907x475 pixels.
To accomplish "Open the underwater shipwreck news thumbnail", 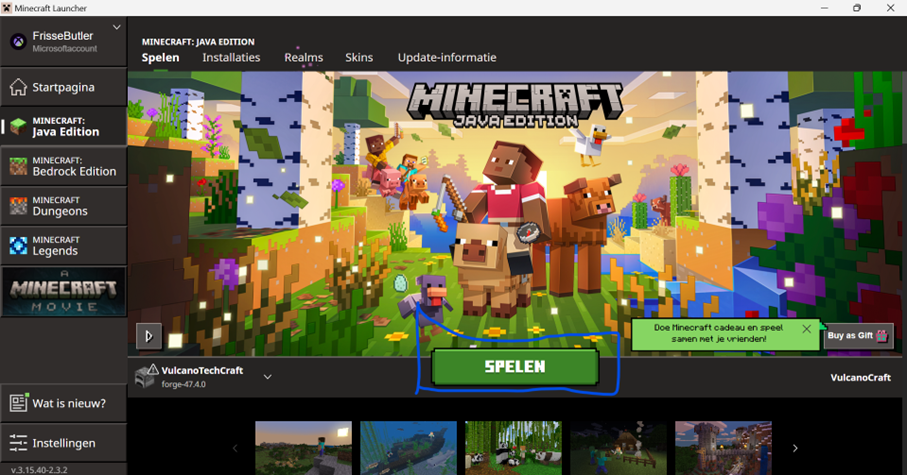I will (408, 448).
